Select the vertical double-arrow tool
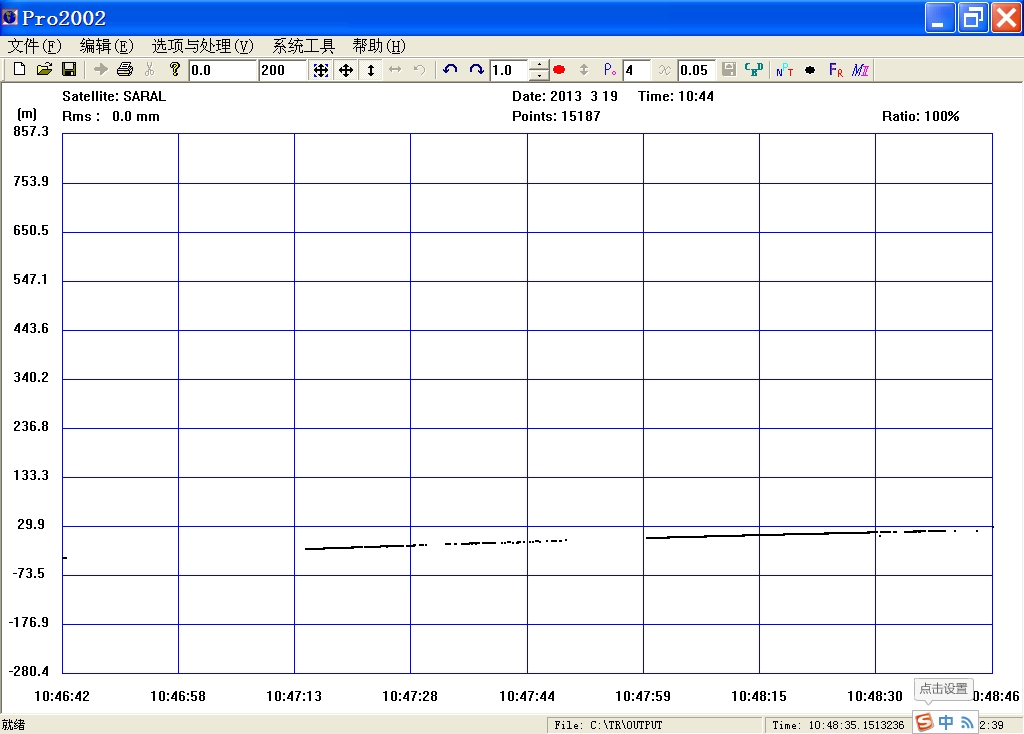1024x734 pixels. point(370,70)
